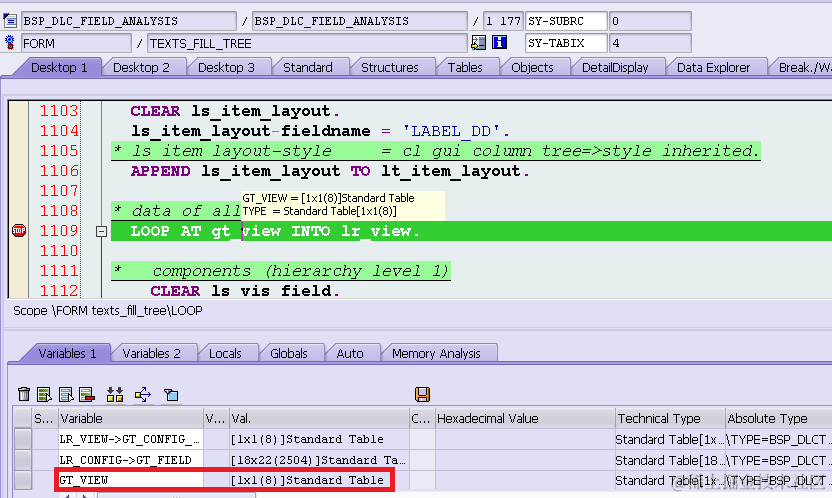Click the Val. column header
Image resolution: width=832 pixels, height=498 pixels.
click(319, 418)
